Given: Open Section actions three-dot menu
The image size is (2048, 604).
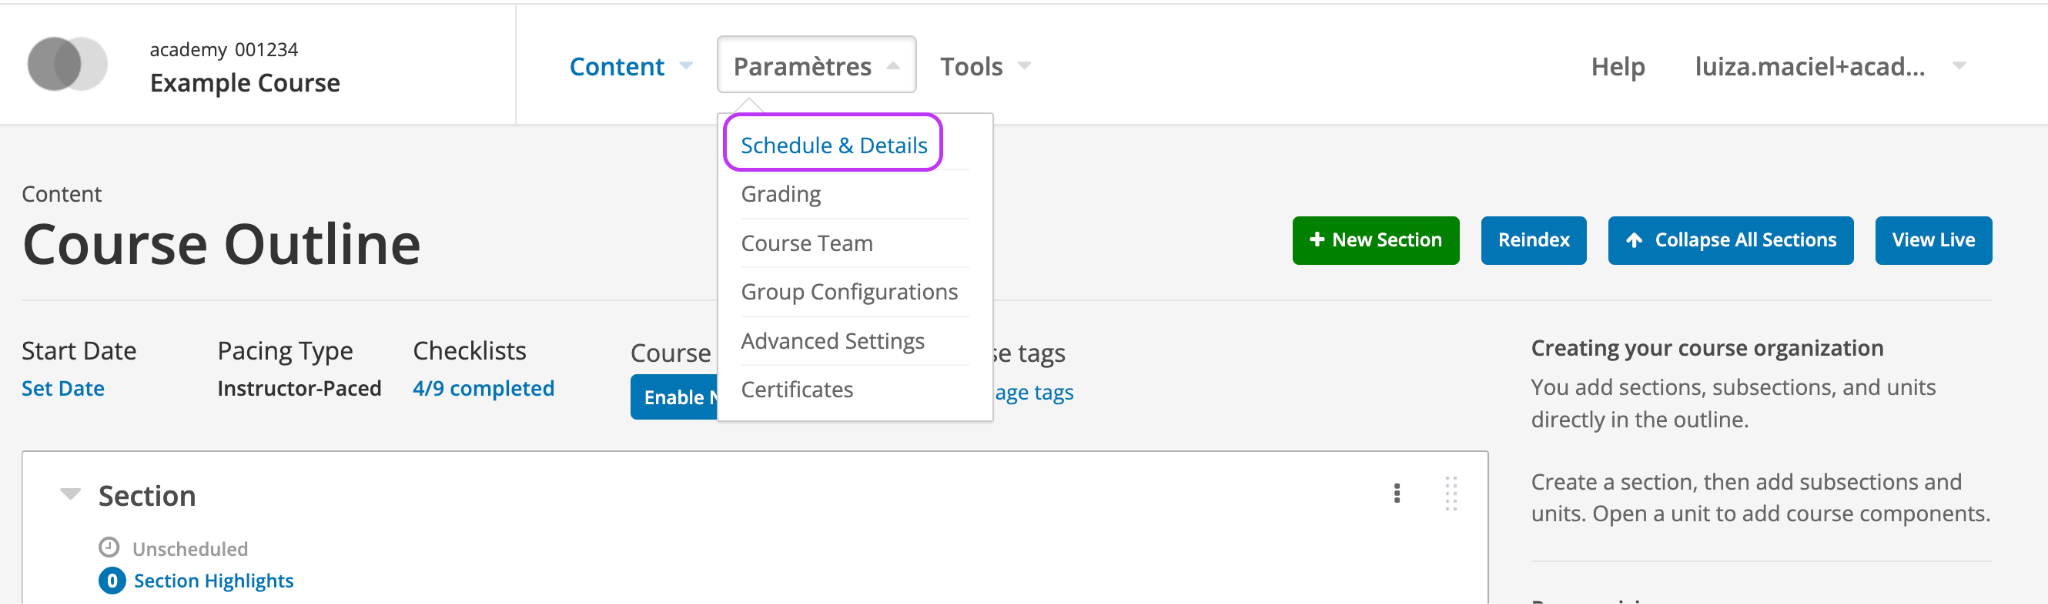Looking at the screenshot, I should pos(1397,493).
